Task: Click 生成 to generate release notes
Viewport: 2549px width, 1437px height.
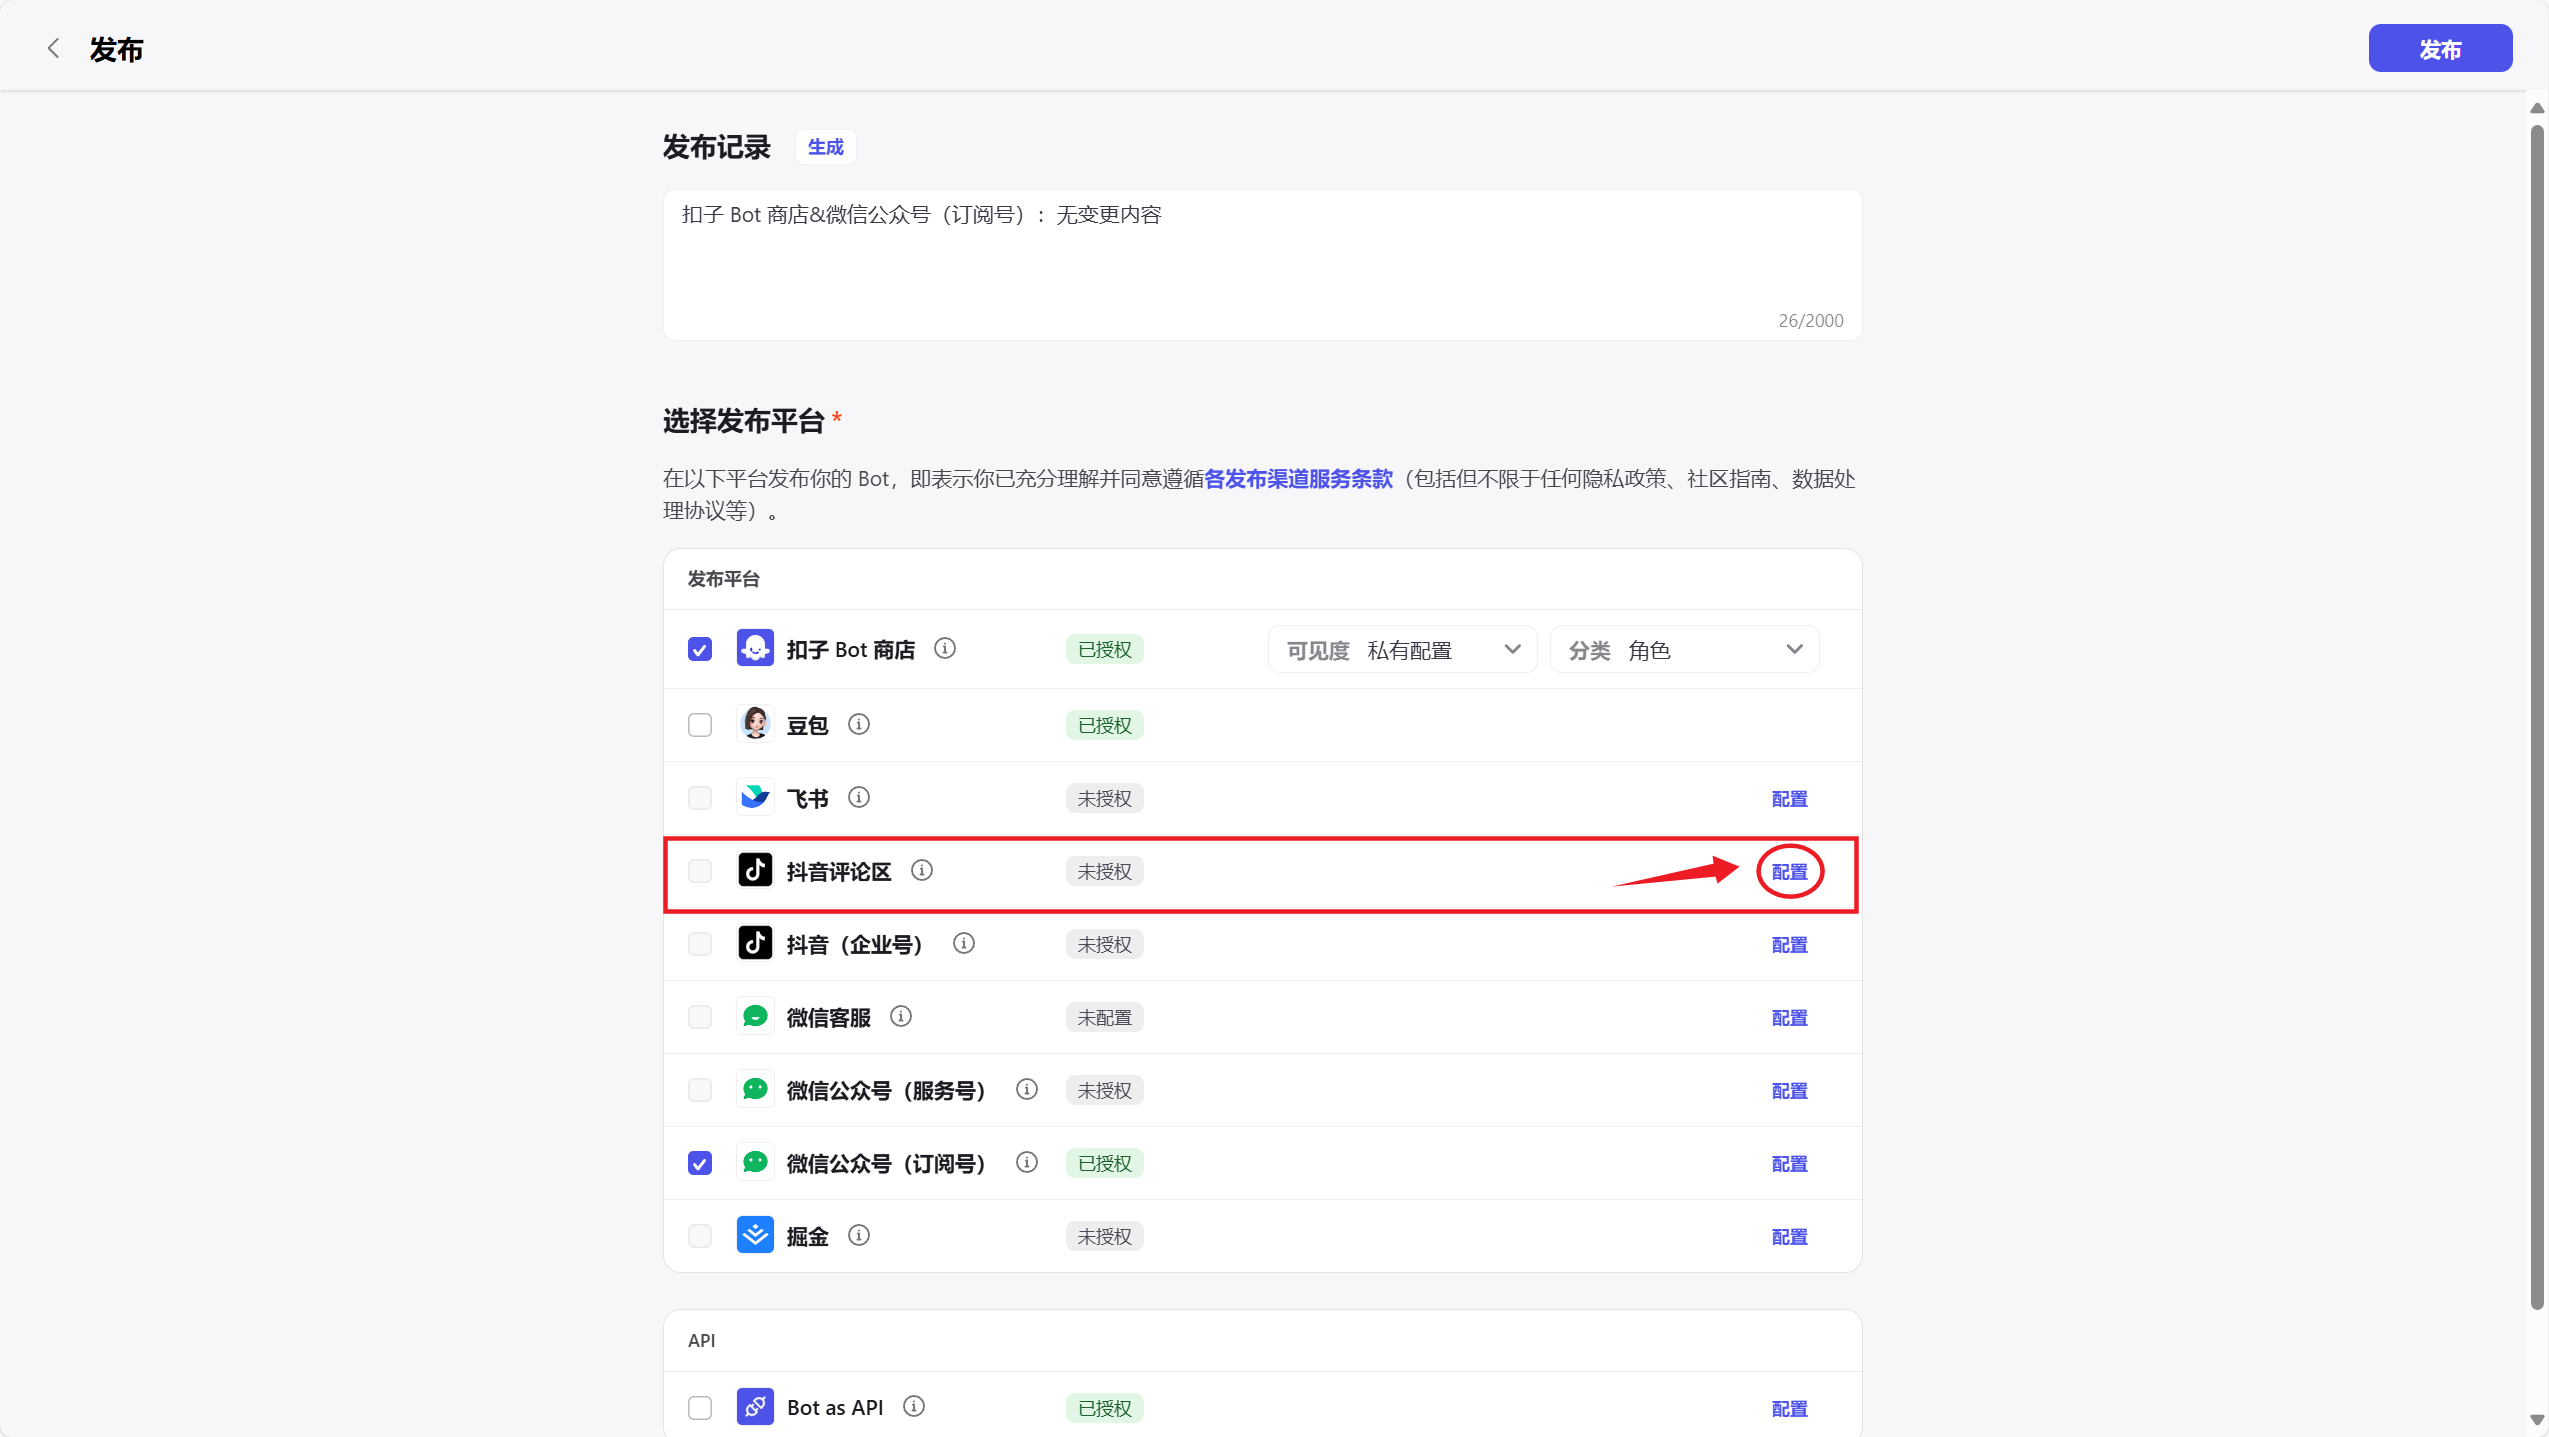Action: point(825,147)
